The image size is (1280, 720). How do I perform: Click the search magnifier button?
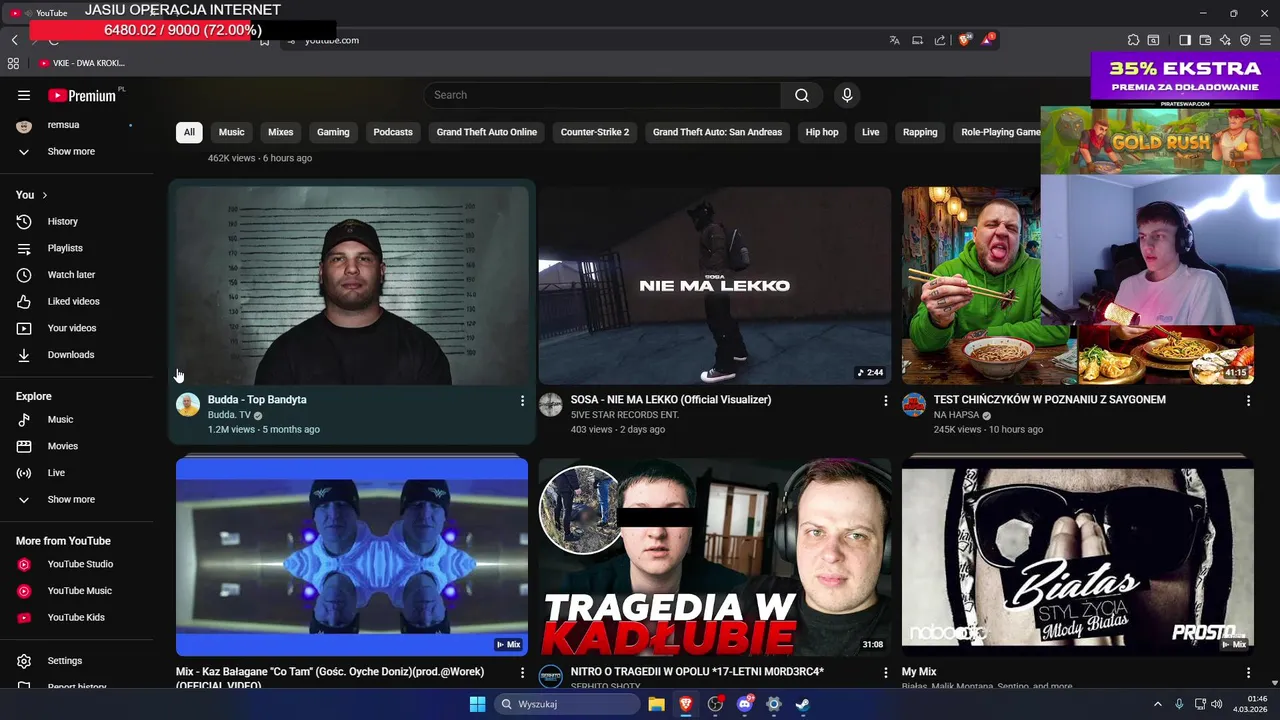click(x=802, y=95)
